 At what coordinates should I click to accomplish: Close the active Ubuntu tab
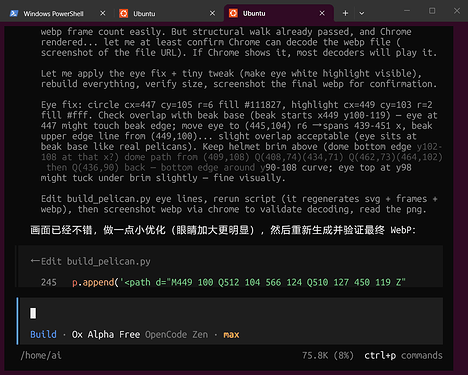click(x=322, y=13)
